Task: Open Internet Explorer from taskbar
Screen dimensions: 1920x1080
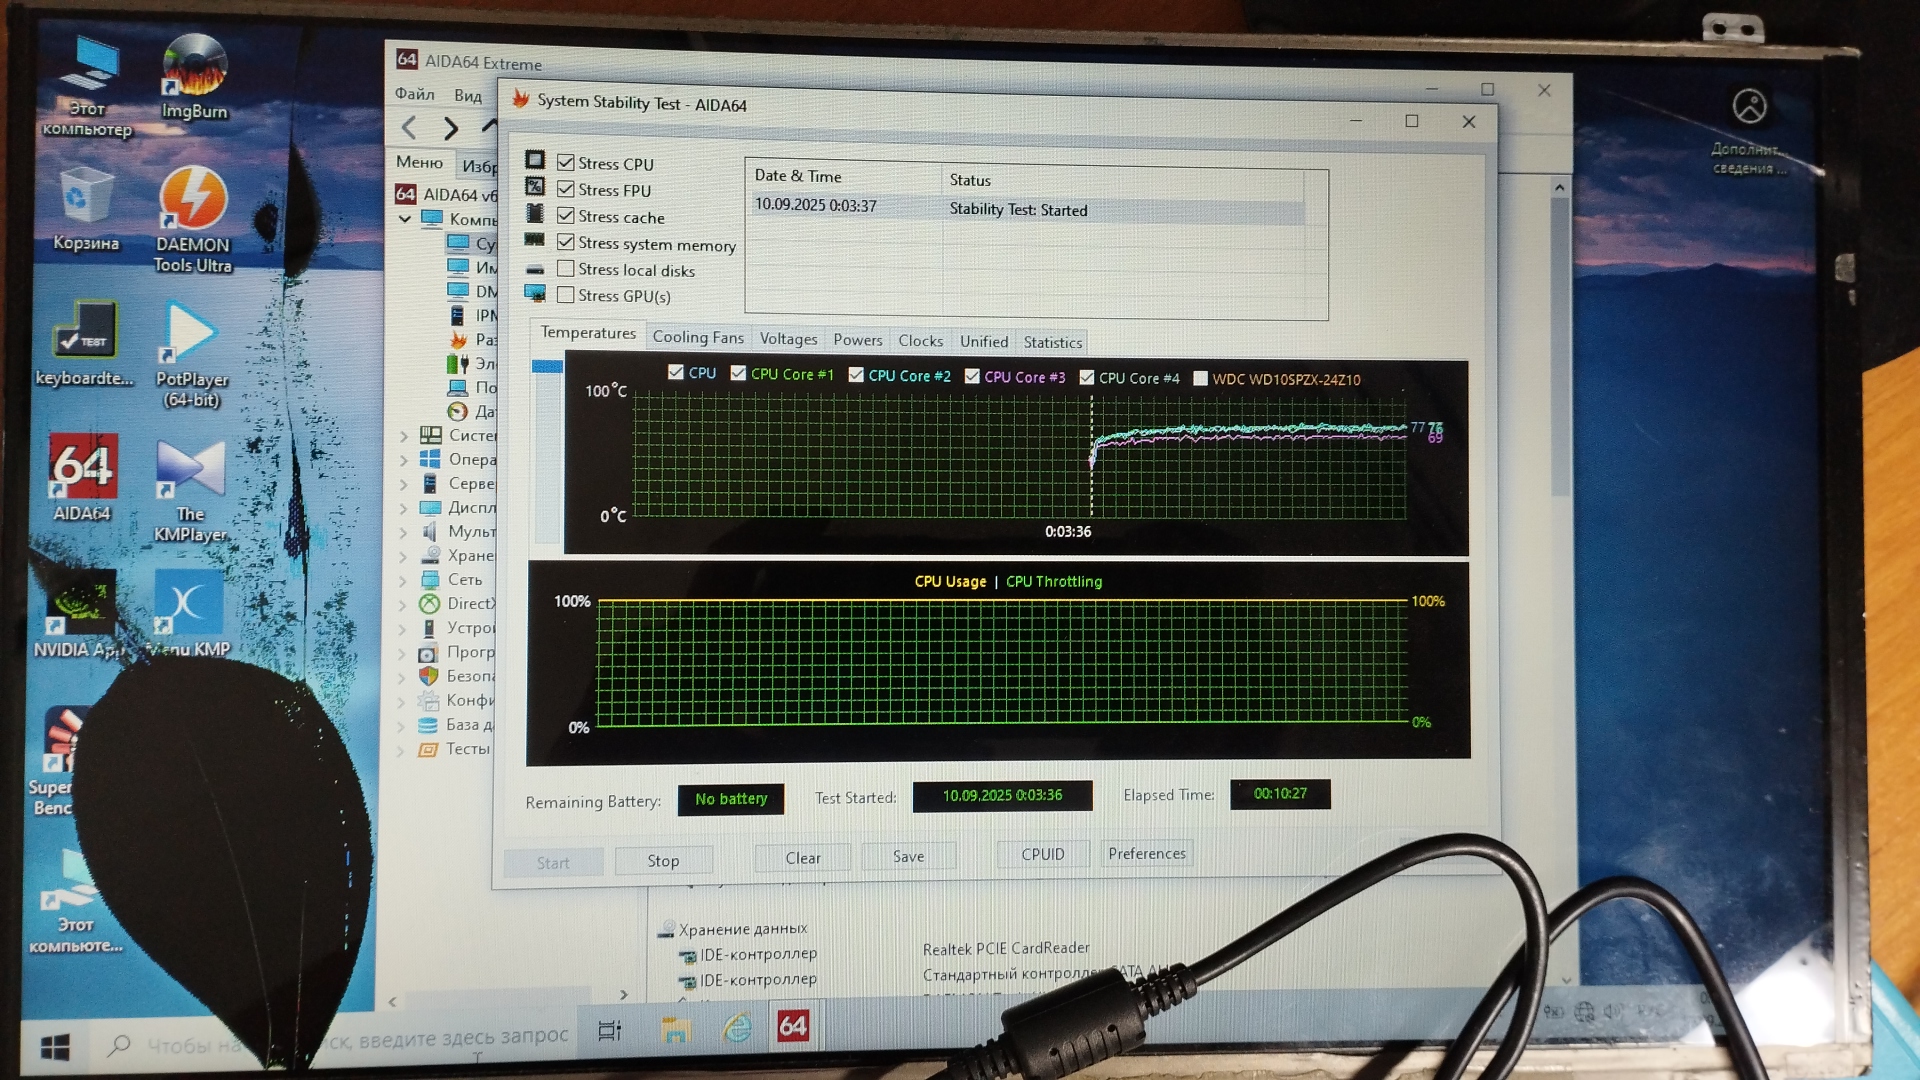Action: (x=737, y=1027)
